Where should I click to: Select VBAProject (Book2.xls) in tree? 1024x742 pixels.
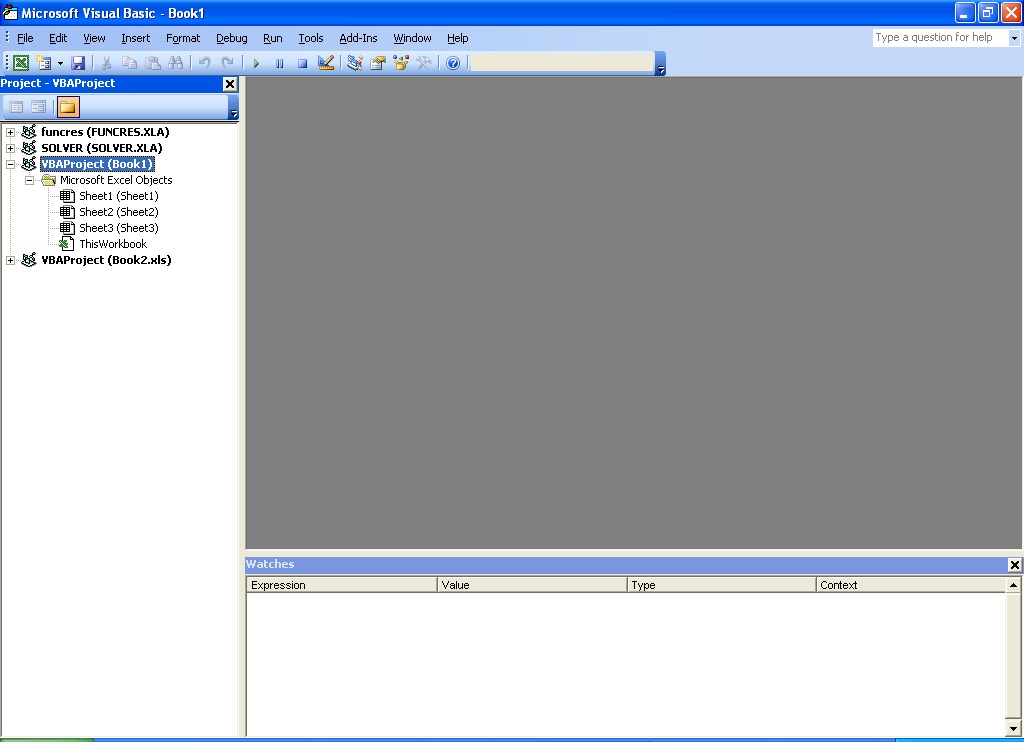click(x=106, y=260)
